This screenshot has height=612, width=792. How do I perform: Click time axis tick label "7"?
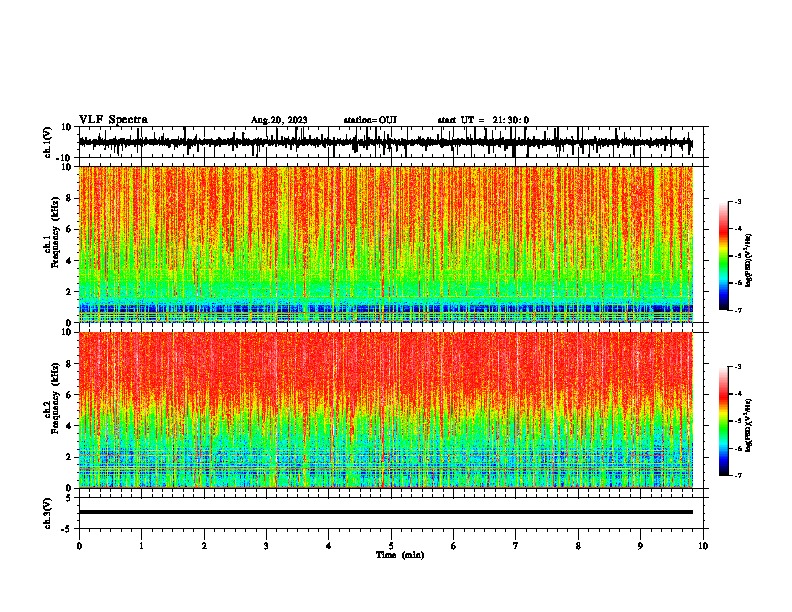tap(516, 546)
